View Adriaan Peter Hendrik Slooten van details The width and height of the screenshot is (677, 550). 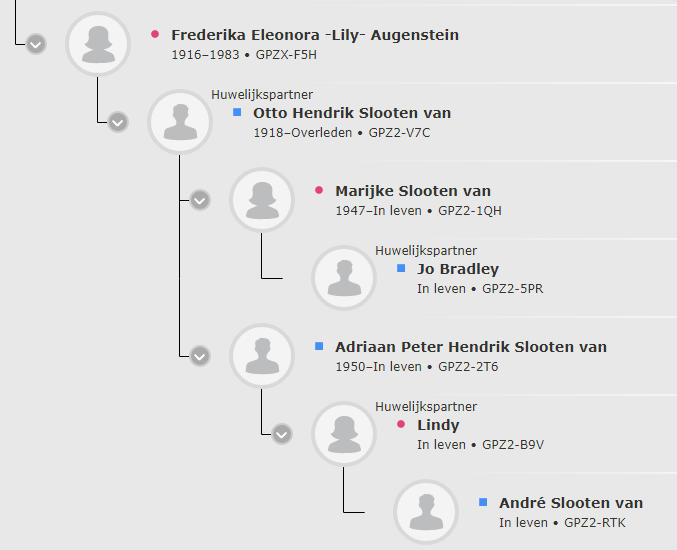click(471, 347)
